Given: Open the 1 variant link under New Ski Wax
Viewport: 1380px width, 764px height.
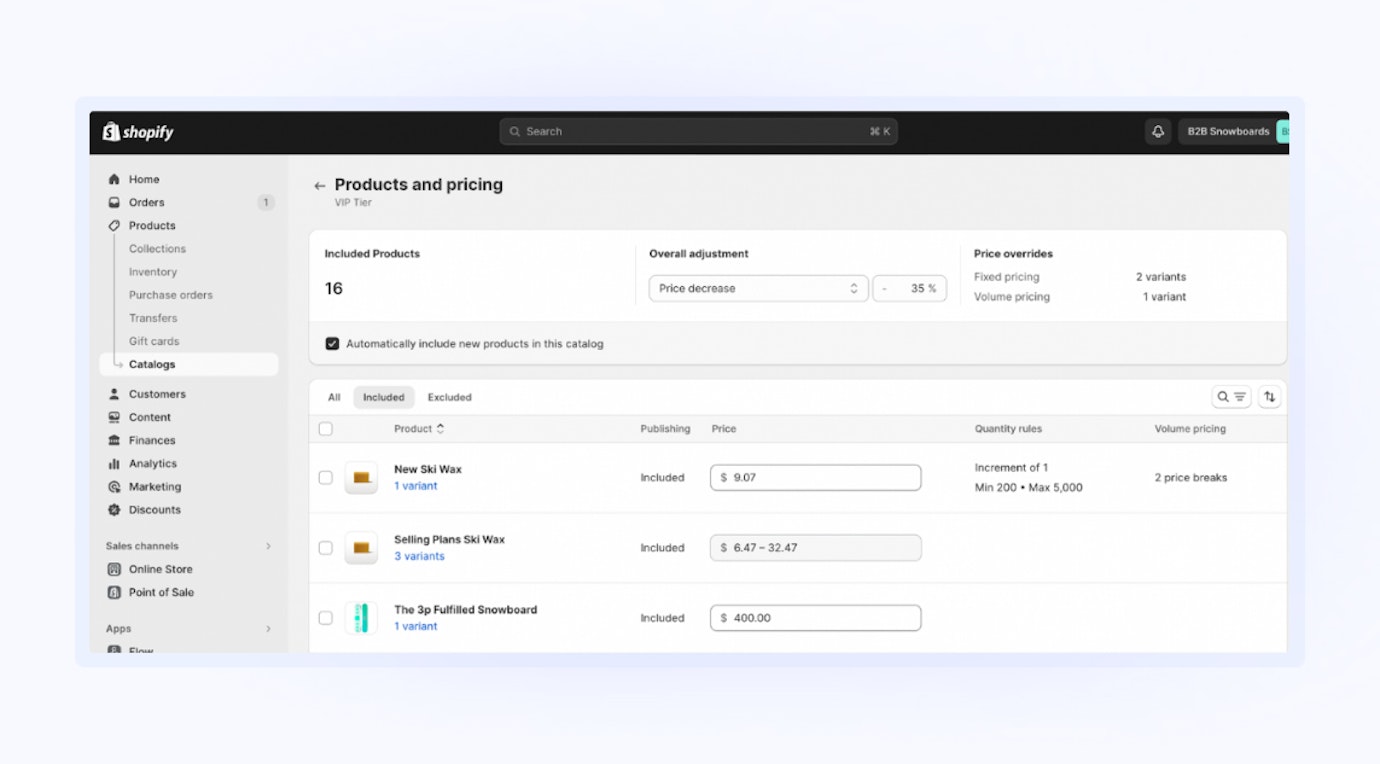Looking at the screenshot, I should point(415,486).
